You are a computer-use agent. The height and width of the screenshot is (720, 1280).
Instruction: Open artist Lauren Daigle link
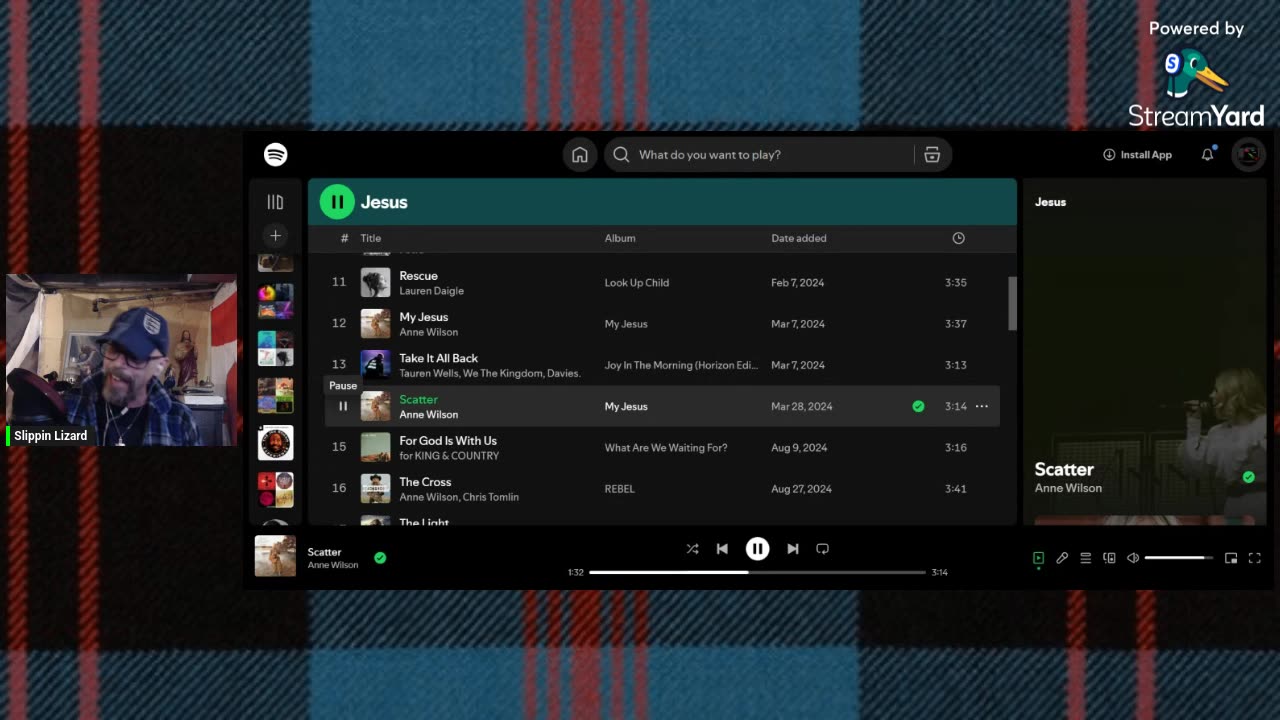click(431, 291)
